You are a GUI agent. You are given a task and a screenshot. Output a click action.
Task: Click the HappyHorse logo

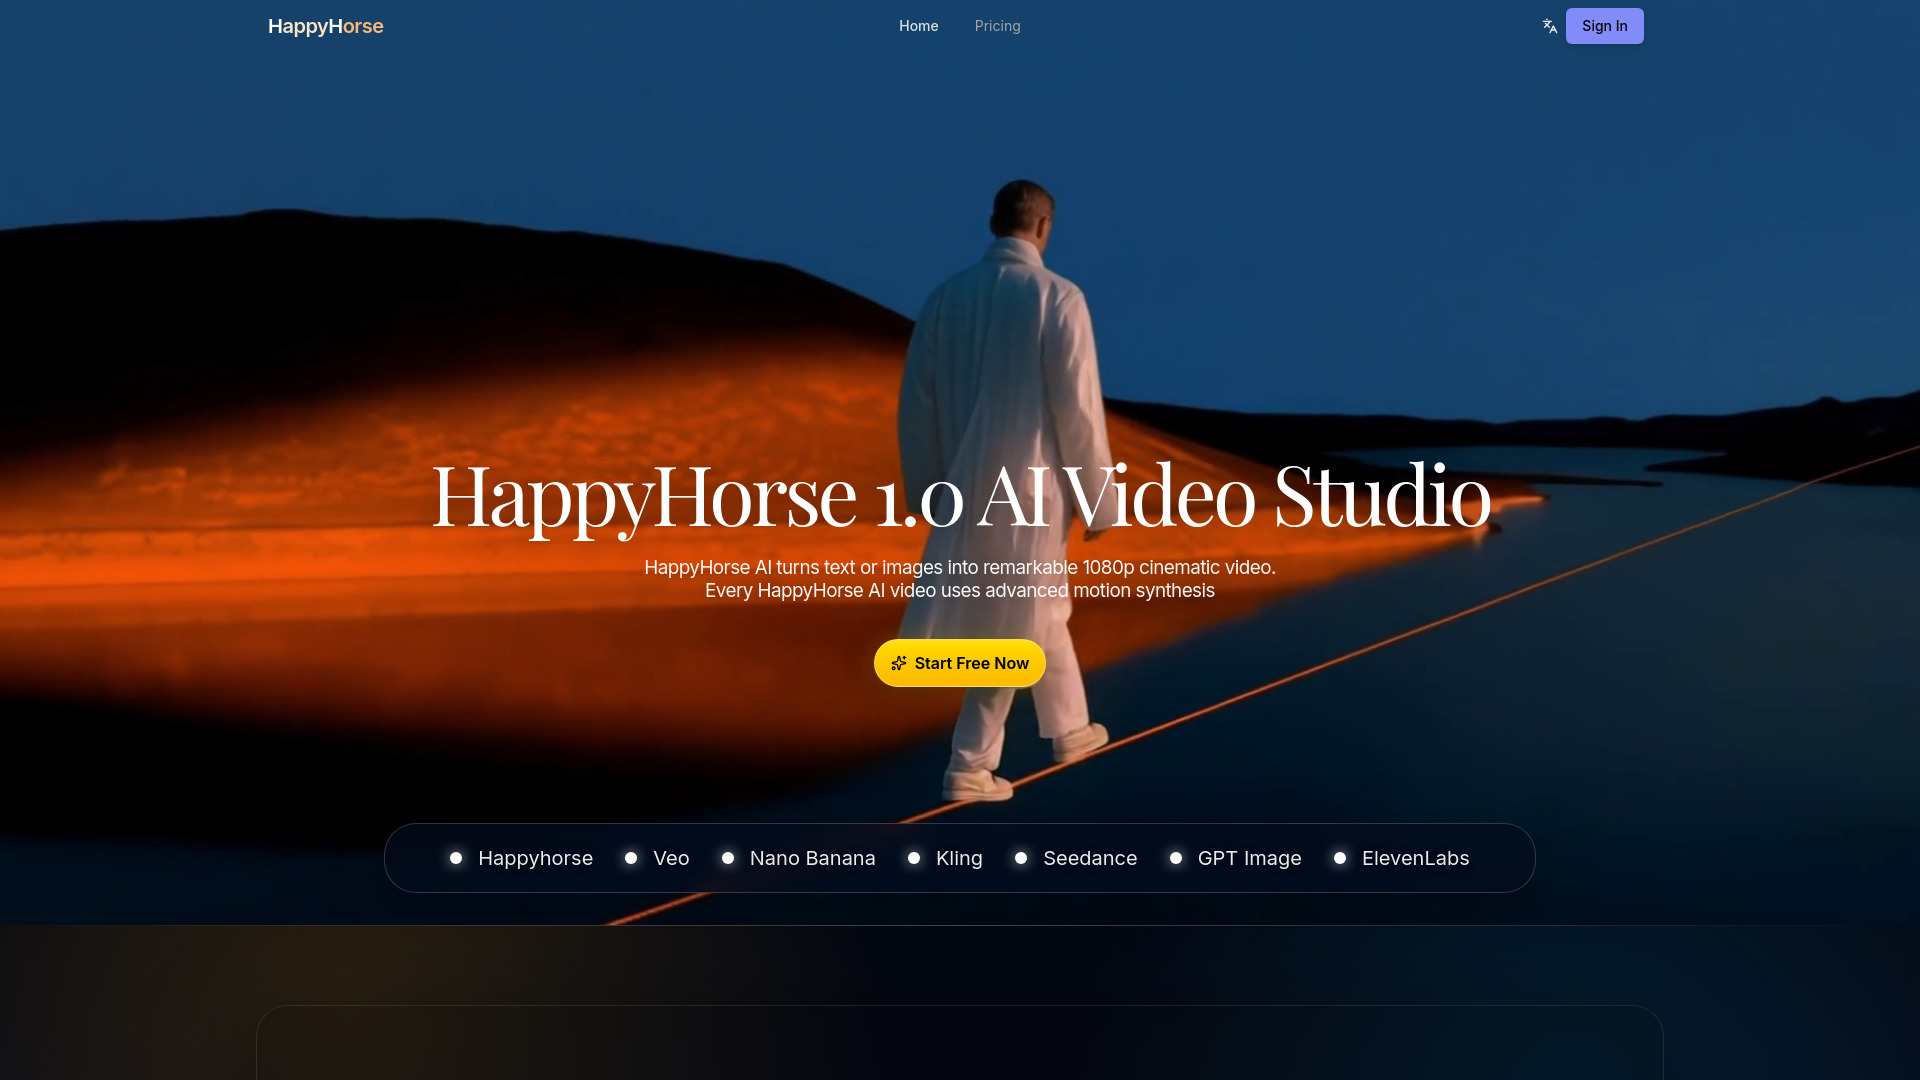pyautogui.click(x=325, y=26)
